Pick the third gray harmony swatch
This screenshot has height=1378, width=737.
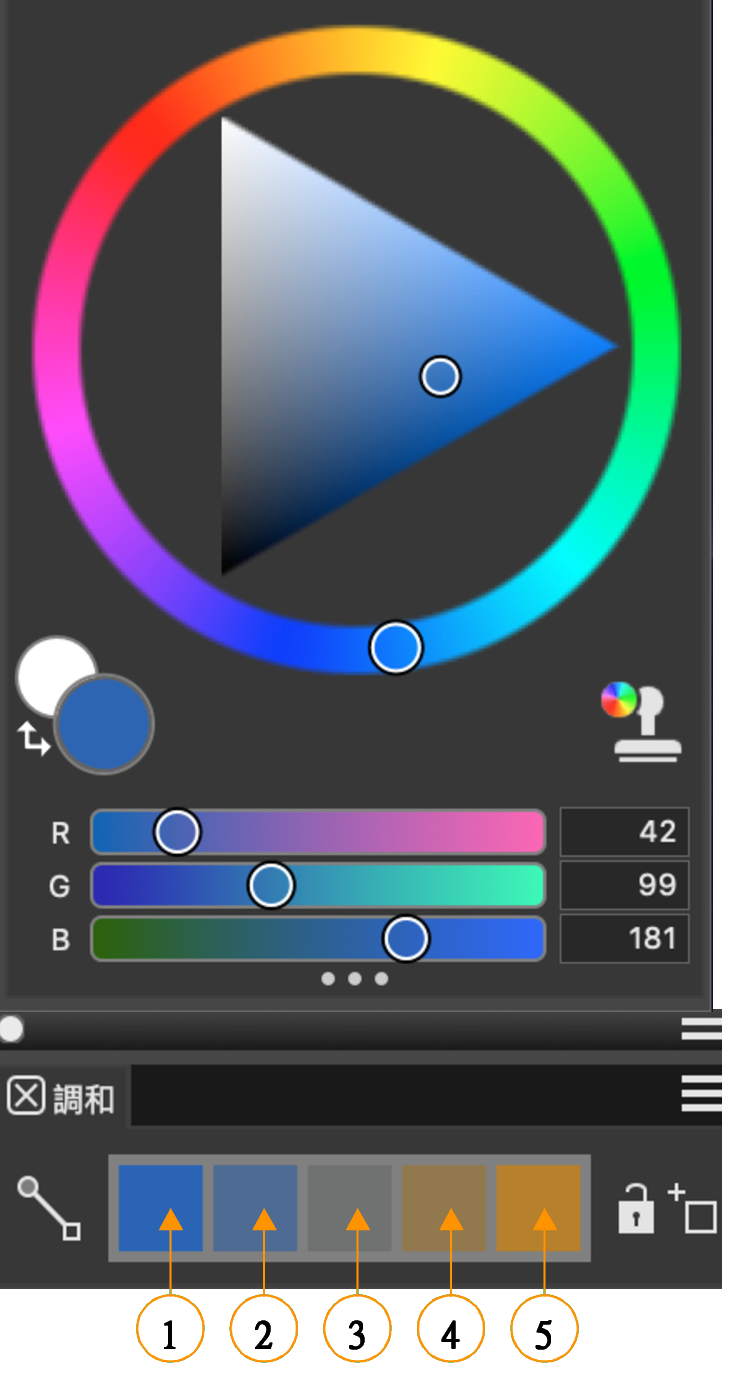tap(349, 1206)
